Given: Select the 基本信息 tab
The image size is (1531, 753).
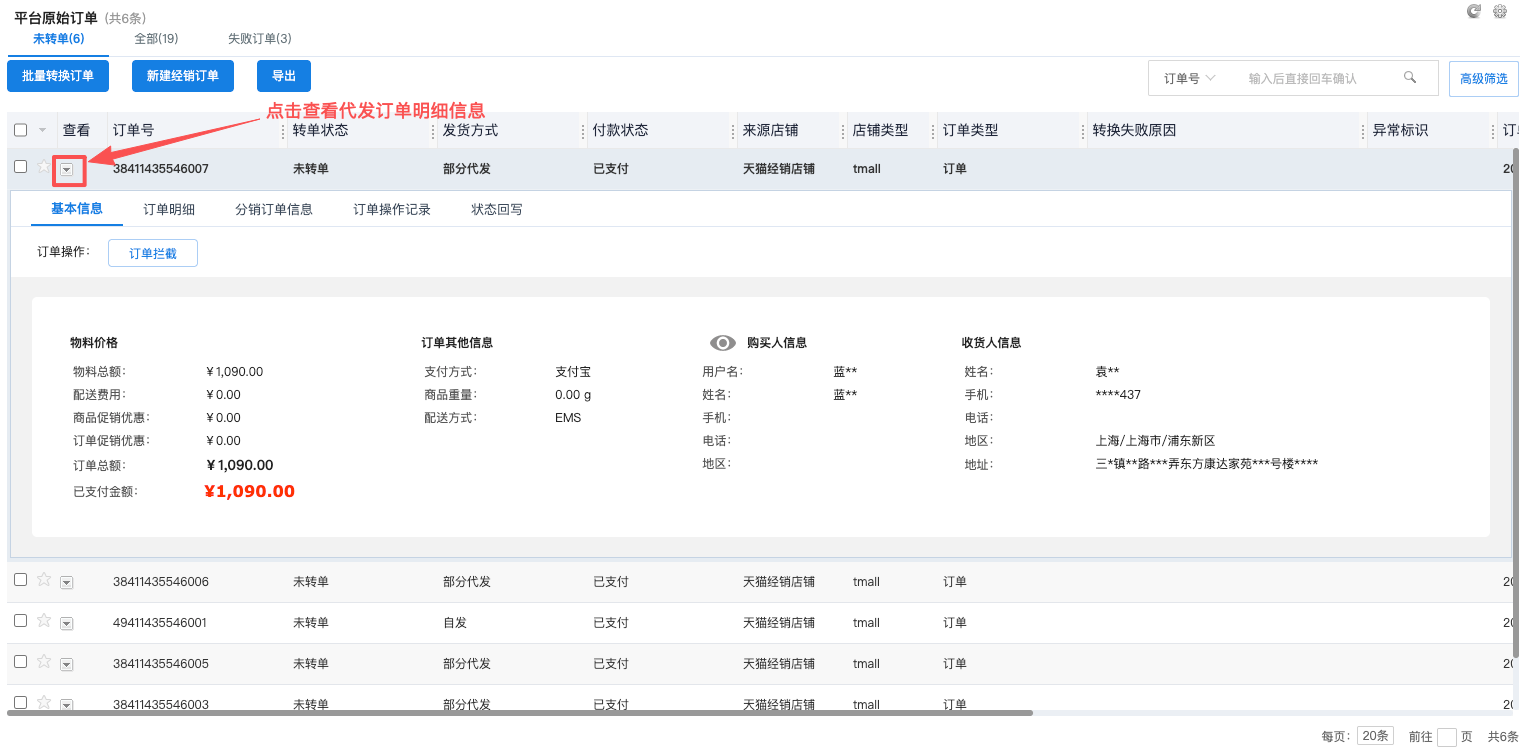Looking at the screenshot, I should (x=77, y=209).
